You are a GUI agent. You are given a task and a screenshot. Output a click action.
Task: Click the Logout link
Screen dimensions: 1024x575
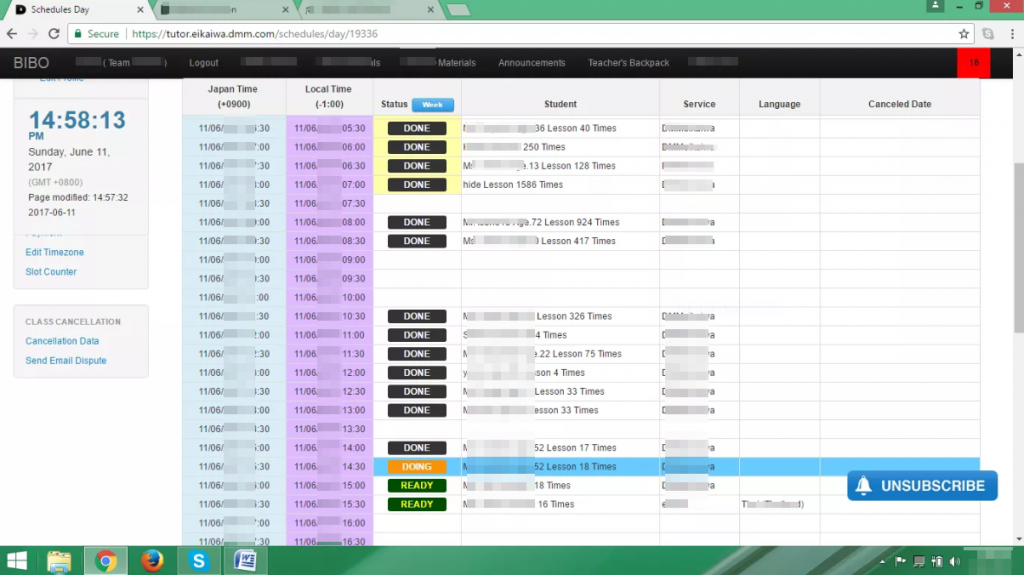click(x=204, y=63)
